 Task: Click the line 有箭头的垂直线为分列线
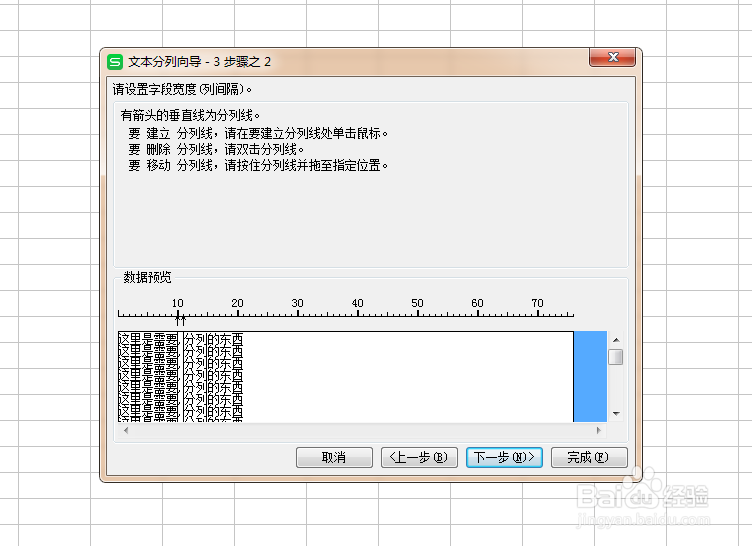click(190, 115)
